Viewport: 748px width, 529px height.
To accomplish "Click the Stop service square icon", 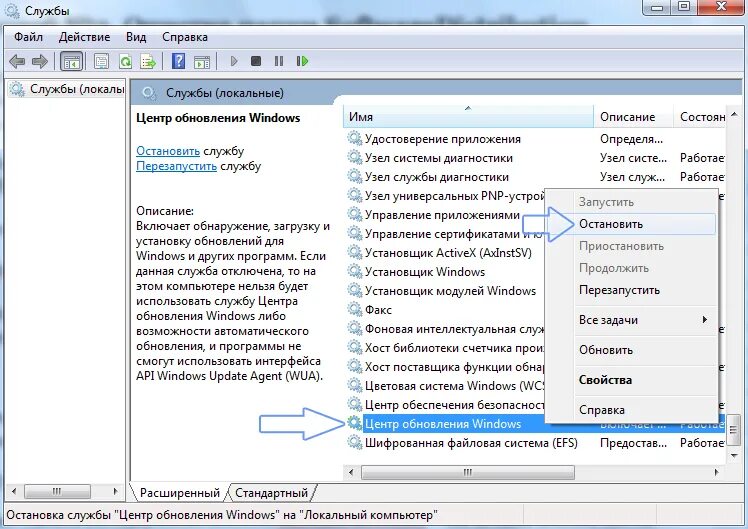I will (x=256, y=61).
